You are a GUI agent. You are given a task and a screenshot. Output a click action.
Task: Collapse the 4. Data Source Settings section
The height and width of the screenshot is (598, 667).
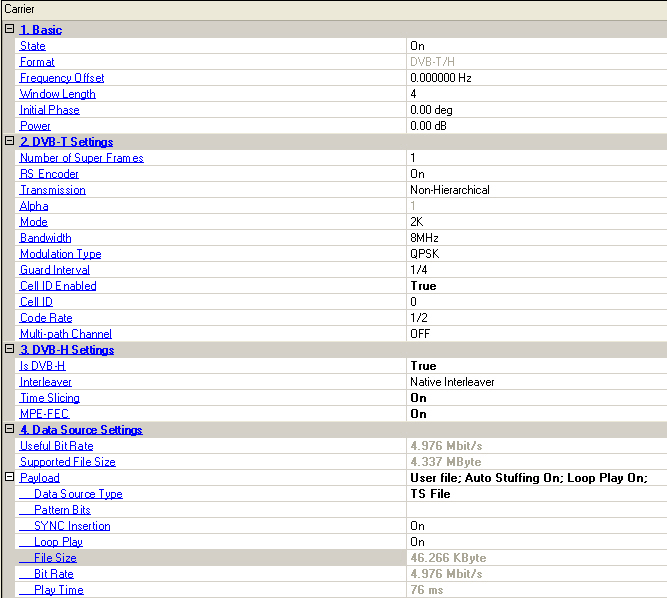pyautogui.click(x=9, y=429)
